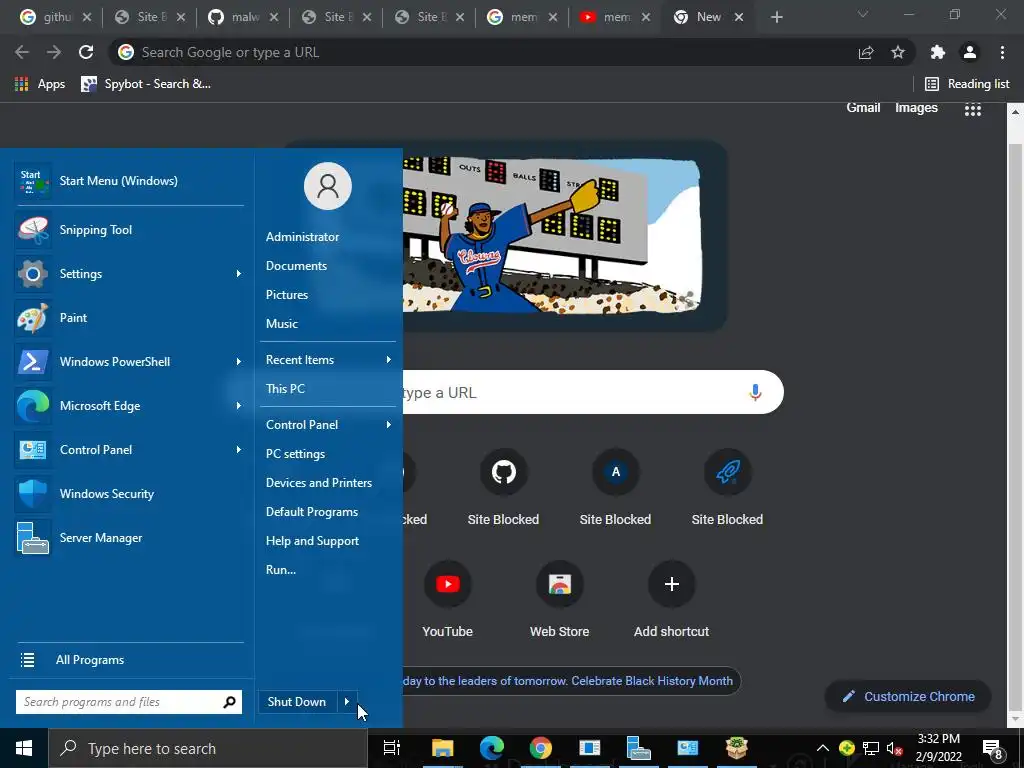Expand Settings submenu arrow
The height and width of the screenshot is (768, 1024).
point(239,274)
